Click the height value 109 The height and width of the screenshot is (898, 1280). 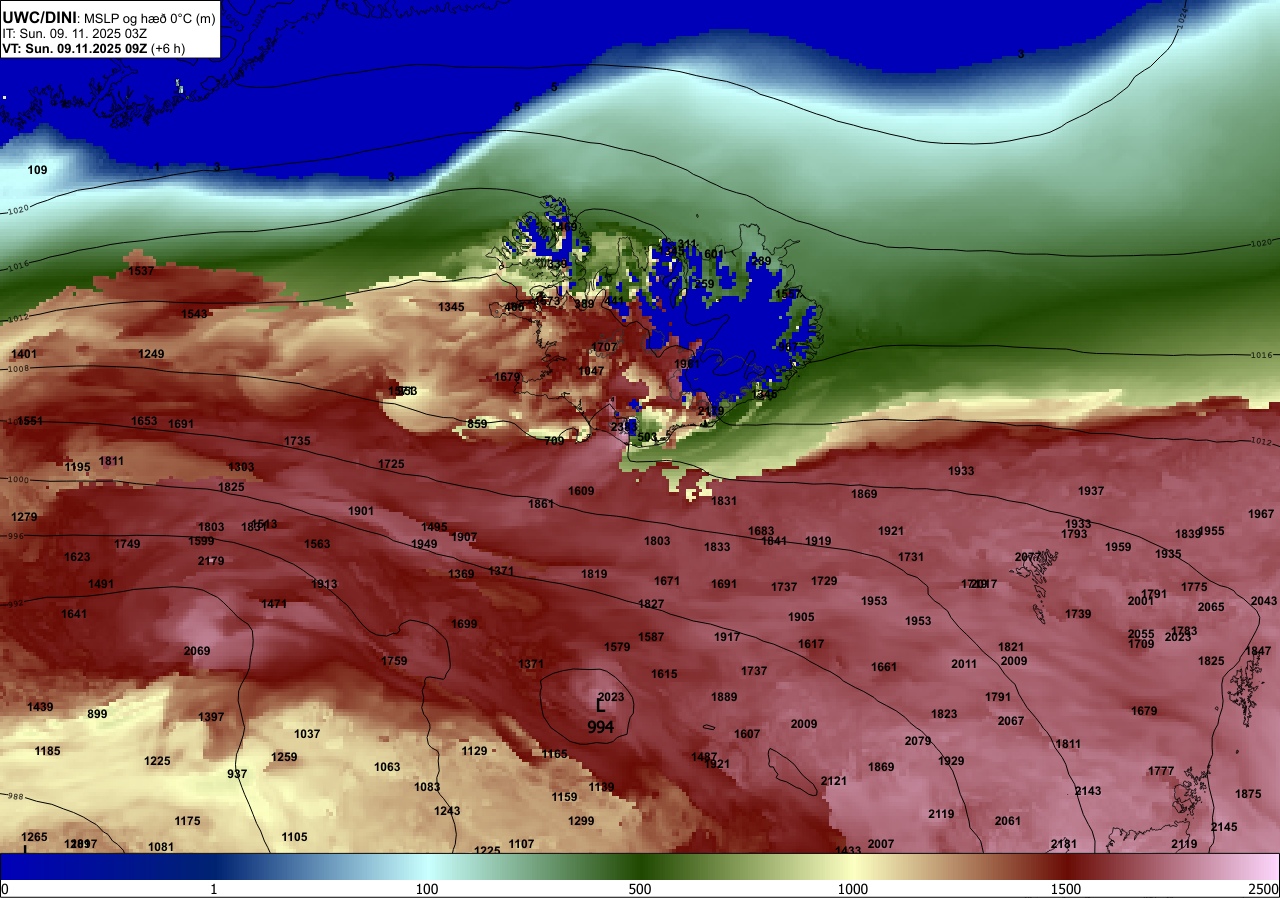pos(37,170)
